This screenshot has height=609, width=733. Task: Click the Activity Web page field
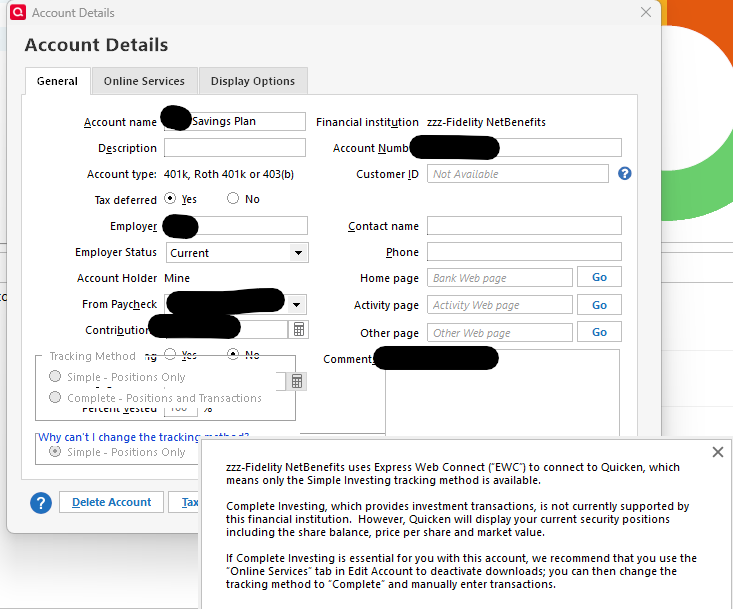pyautogui.click(x=500, y=305)
